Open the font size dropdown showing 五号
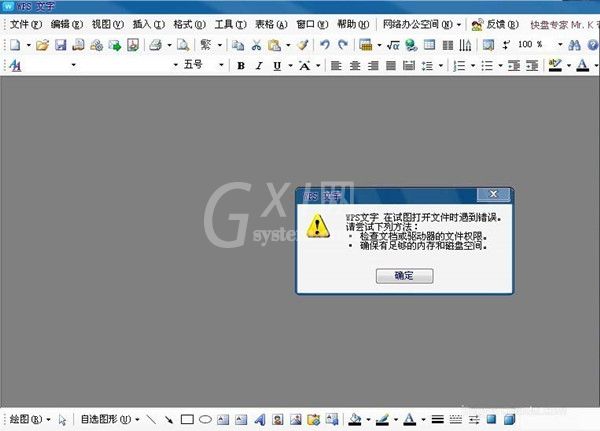This screenshot has height=431, width=600. (x=221, y=65)
